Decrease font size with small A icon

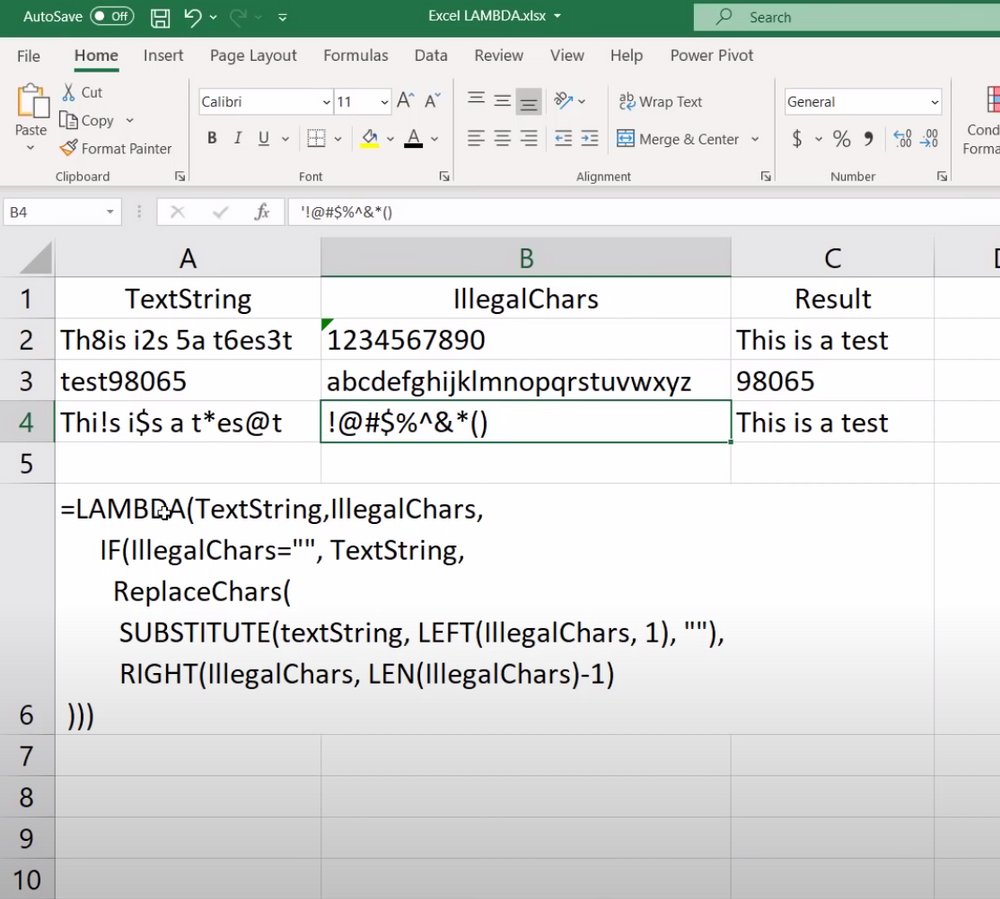click(432, 101)
